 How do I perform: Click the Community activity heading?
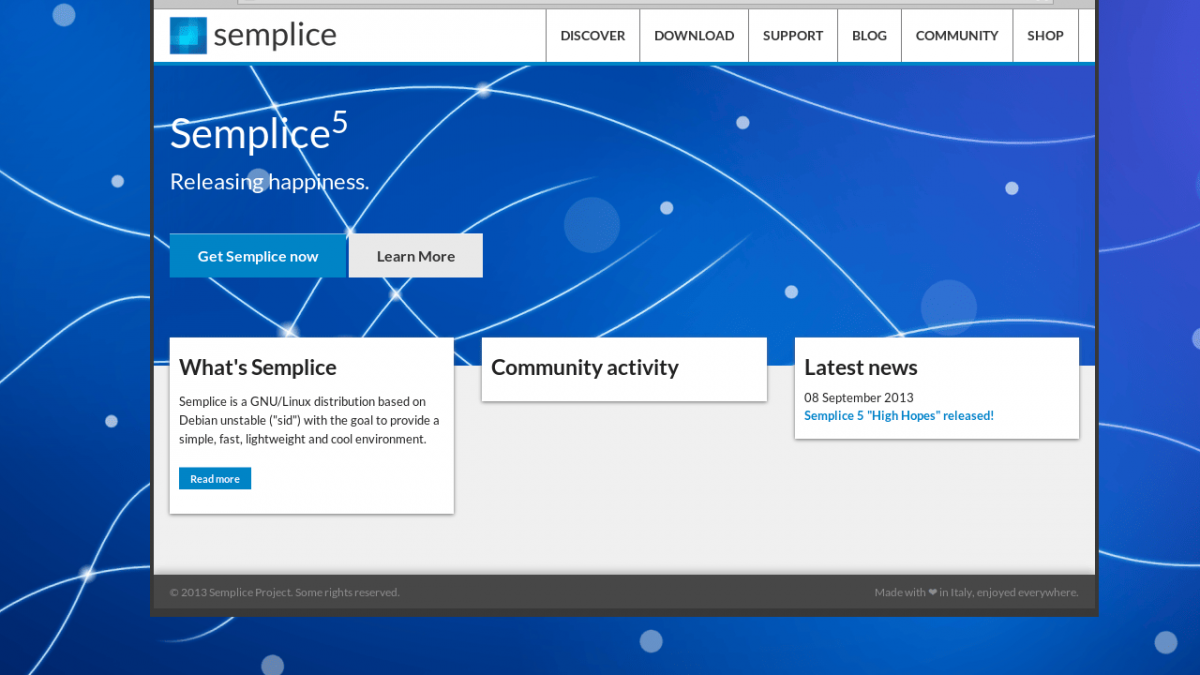[x=585, y=367]
